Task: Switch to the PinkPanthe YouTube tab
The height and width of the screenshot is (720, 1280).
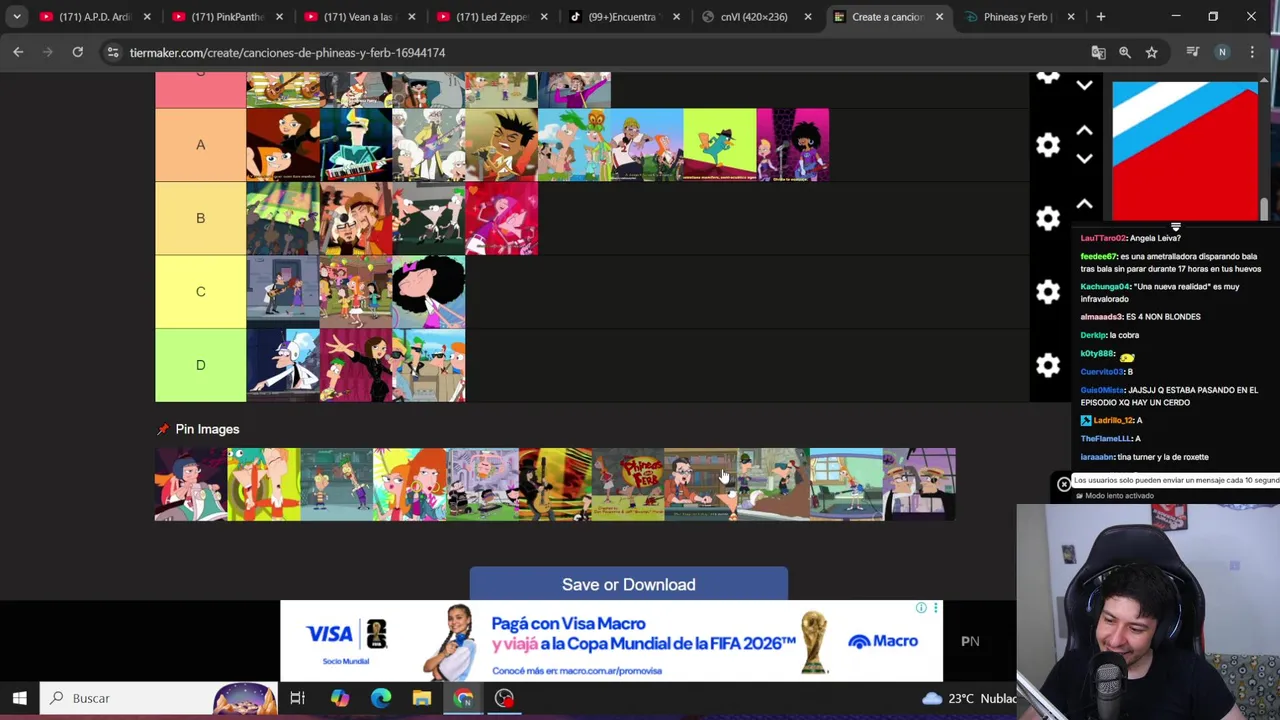Action: click(227, 17)
